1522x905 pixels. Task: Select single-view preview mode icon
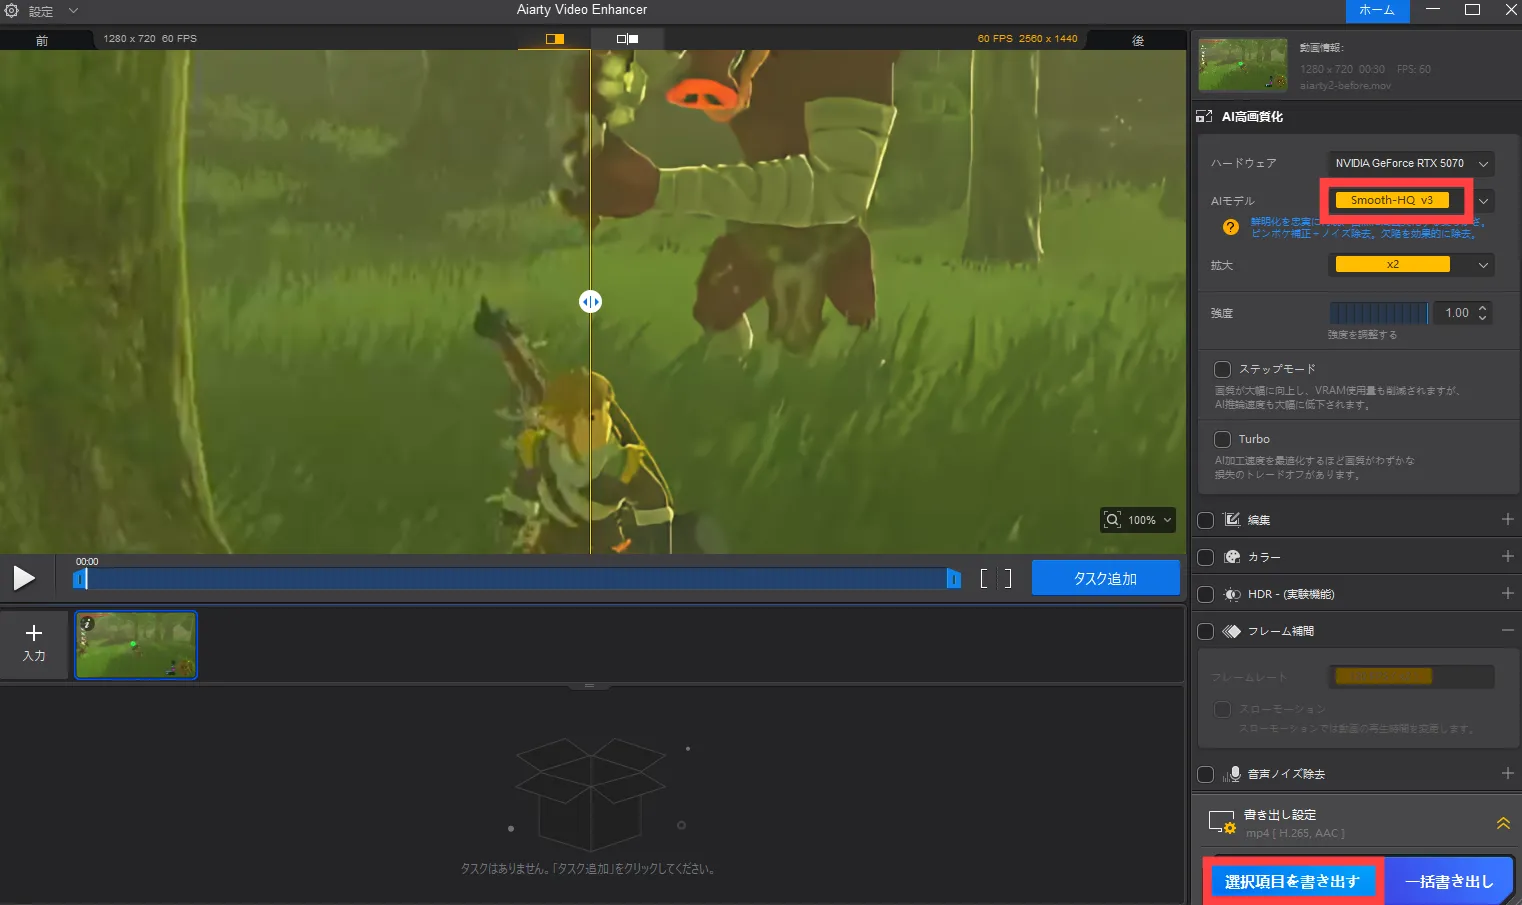click(x=554, y=39)
